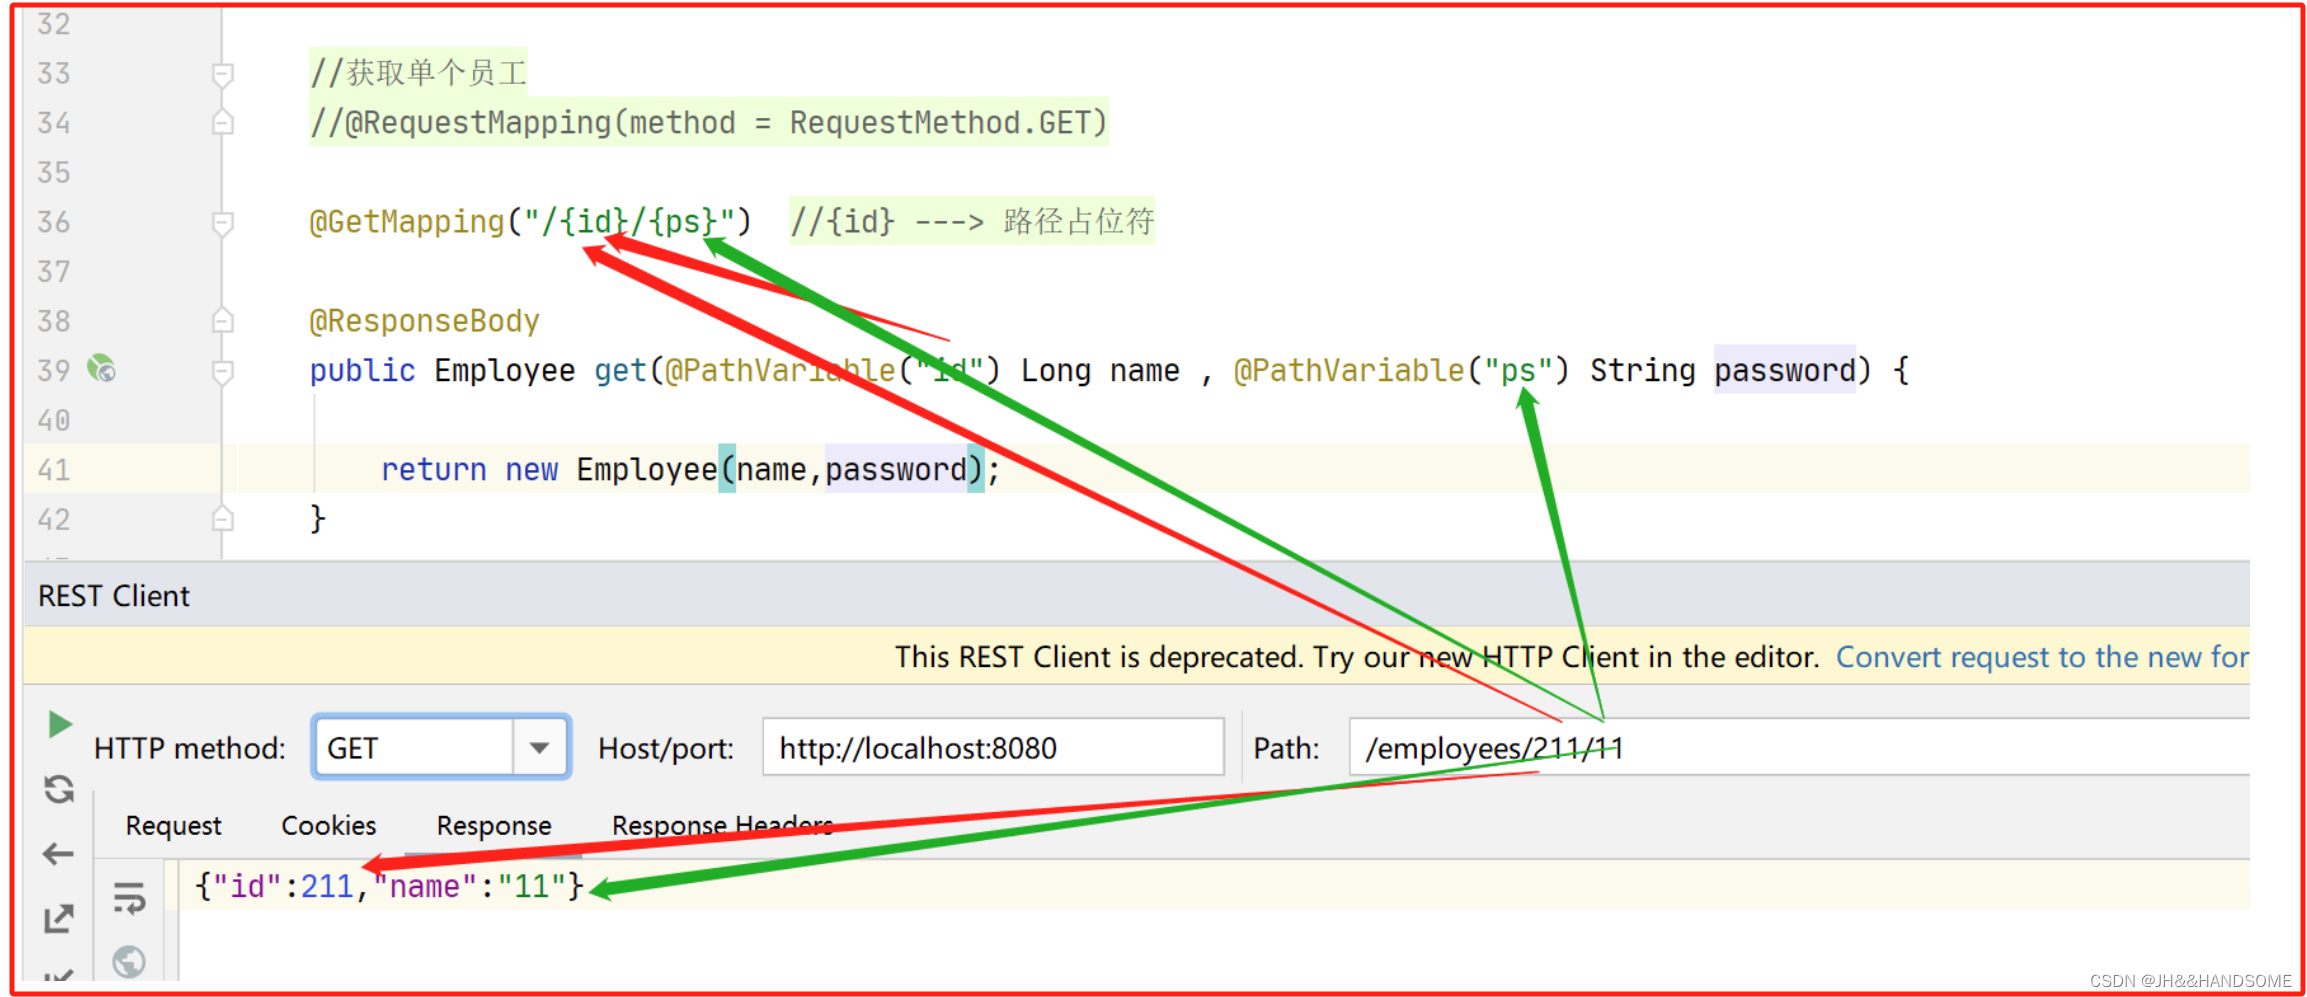Switch to the Response tab
Viewport: 2307px width, 997px height.
click(x=494, y=826)
